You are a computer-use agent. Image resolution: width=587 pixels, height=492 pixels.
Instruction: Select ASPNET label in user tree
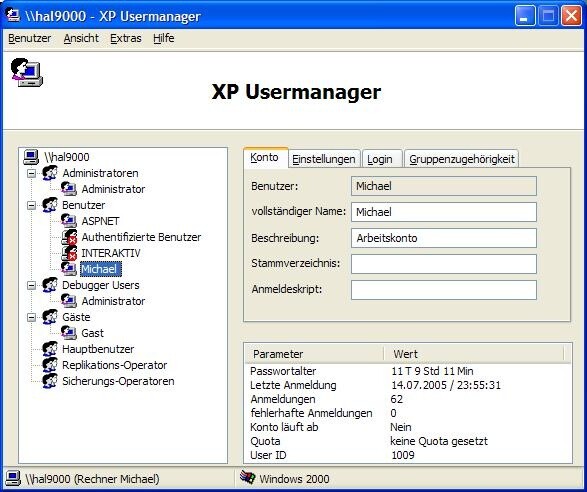100,221
